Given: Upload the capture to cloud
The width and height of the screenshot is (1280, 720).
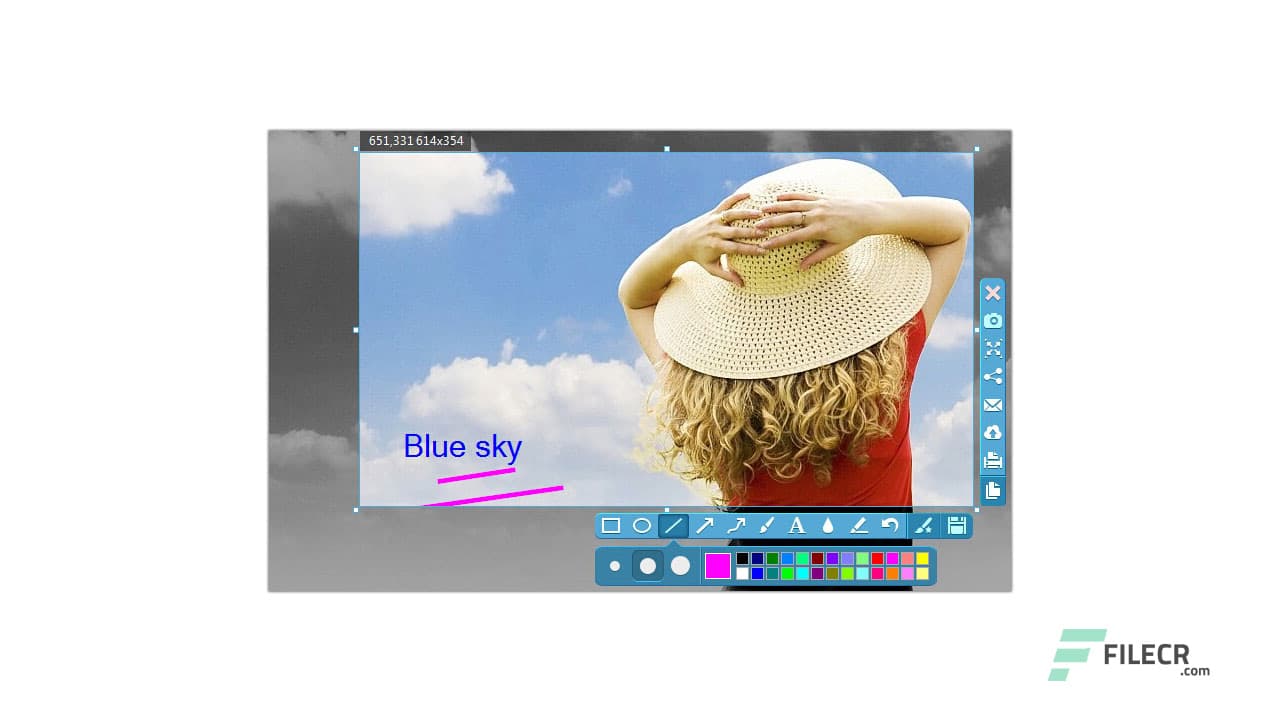Looking at the screenshot, I should pyautogui.click(x=993, y=433).
